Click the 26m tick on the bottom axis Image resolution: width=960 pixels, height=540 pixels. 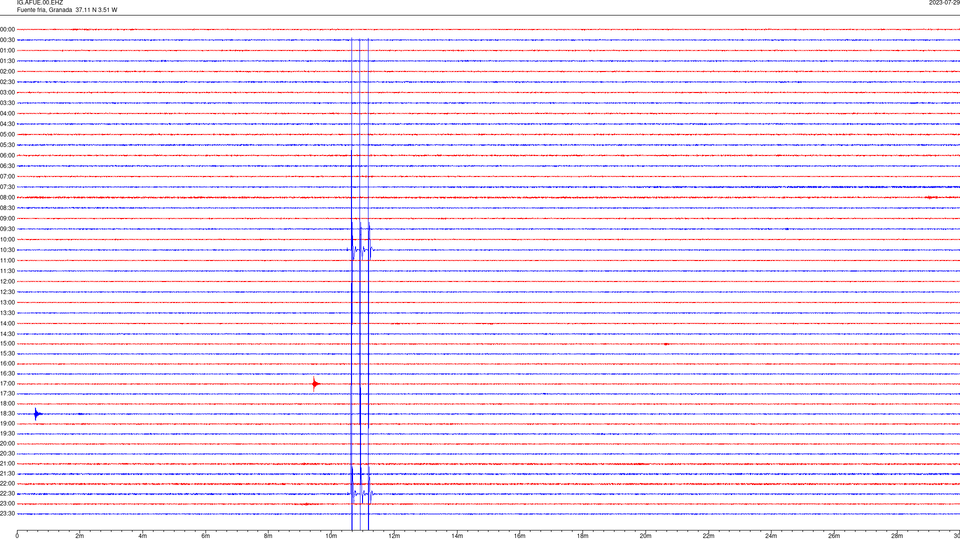click(x=834, y=536)
